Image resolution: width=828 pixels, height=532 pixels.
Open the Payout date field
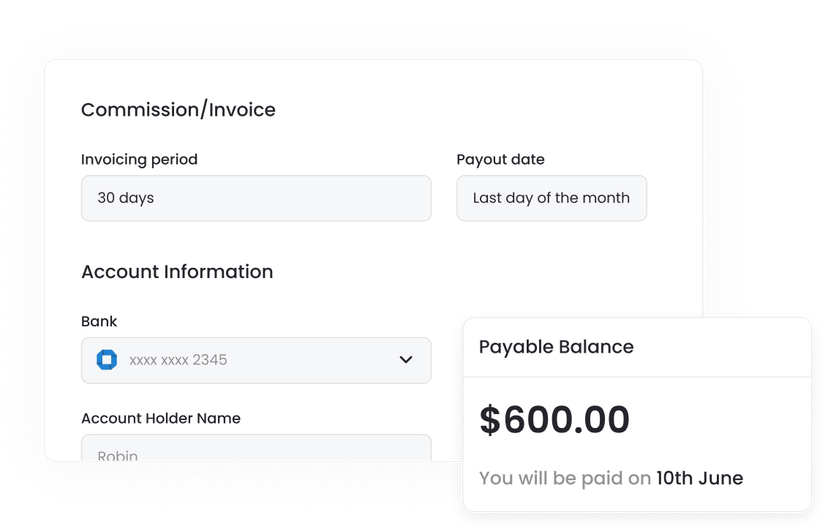pos(551,198)
